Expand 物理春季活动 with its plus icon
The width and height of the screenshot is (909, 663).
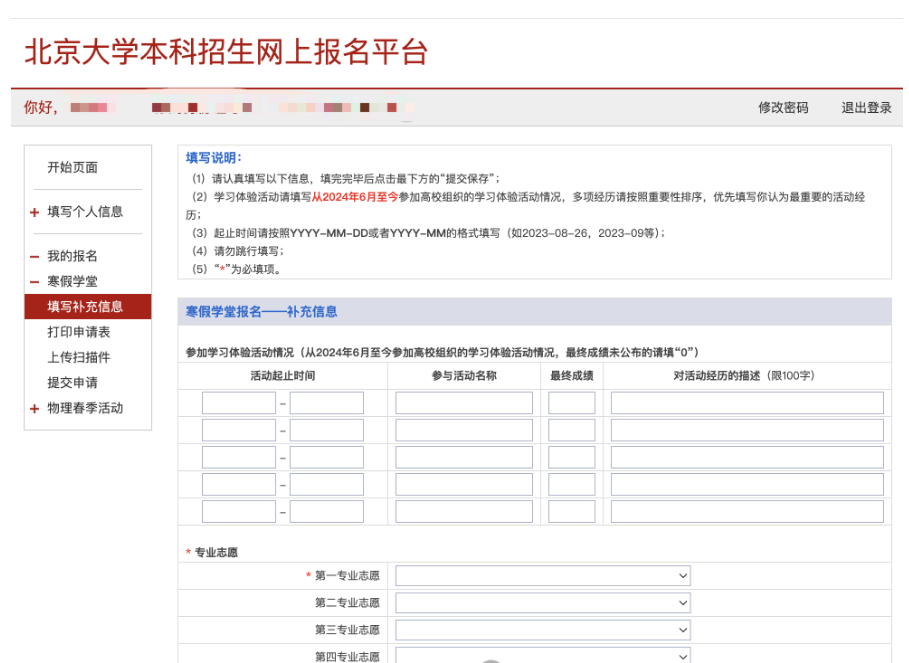click(35, 409)
